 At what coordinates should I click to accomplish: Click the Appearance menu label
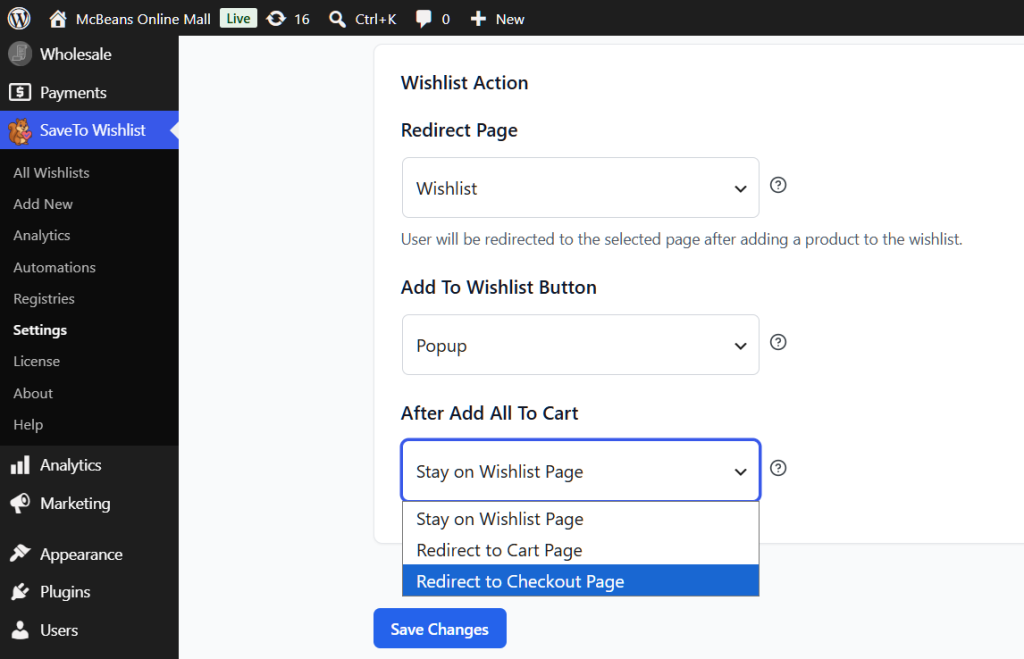[81, 555]
